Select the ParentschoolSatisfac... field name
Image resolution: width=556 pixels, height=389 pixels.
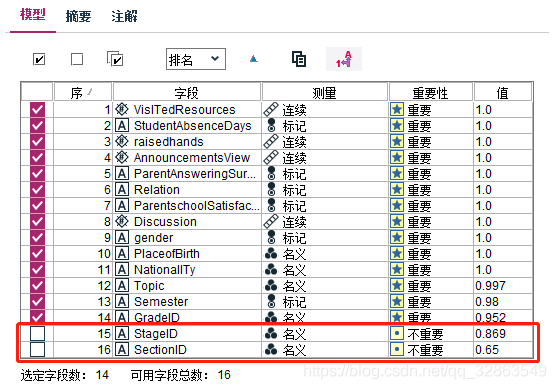point(197,205)
